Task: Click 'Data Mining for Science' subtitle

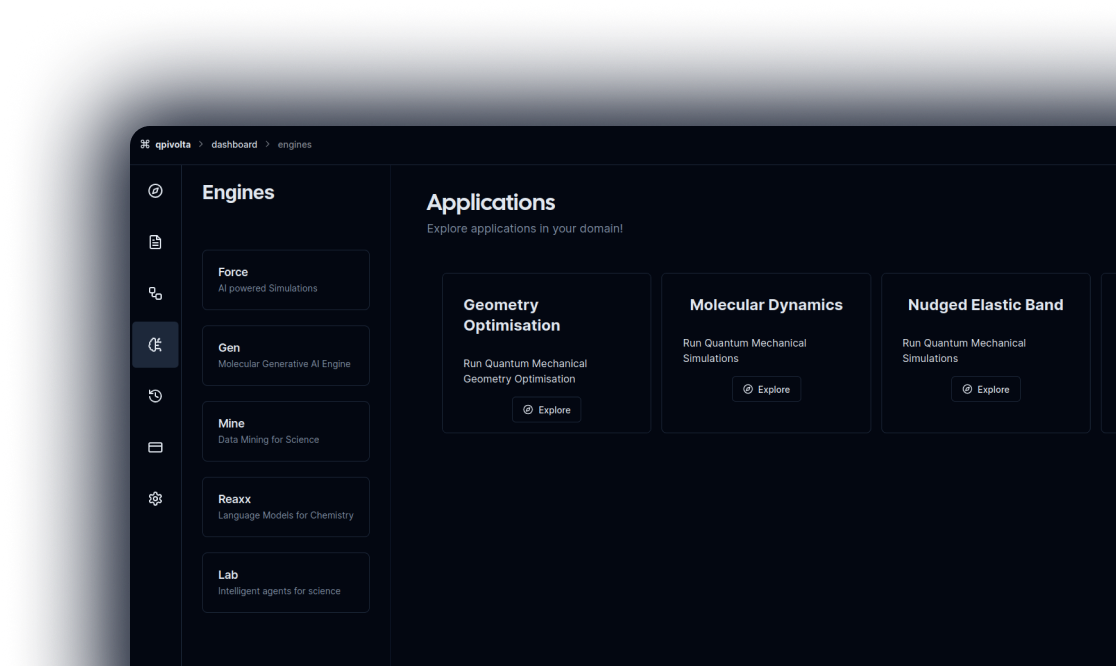Action: [x=268, y=440]
